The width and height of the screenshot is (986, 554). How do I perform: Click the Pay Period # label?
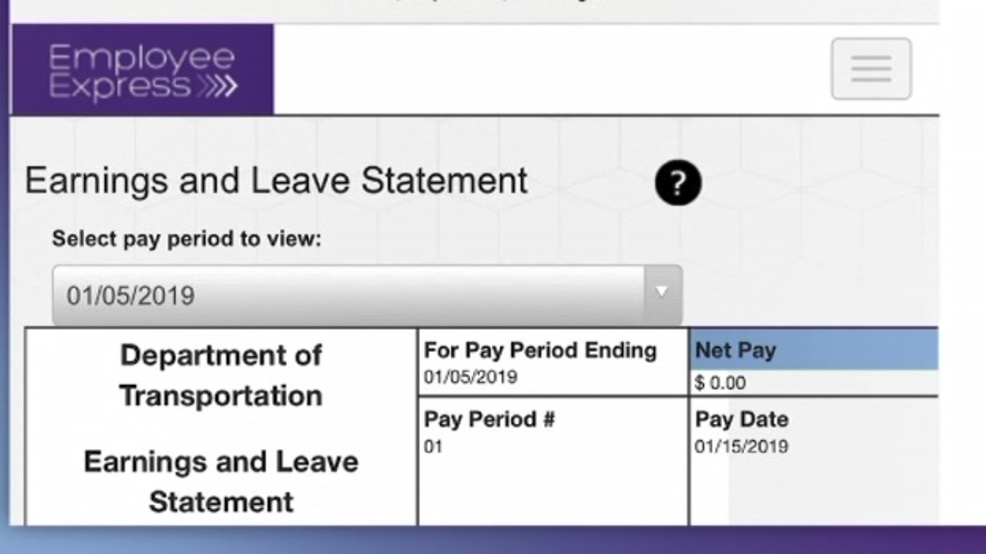click(489, 419)
